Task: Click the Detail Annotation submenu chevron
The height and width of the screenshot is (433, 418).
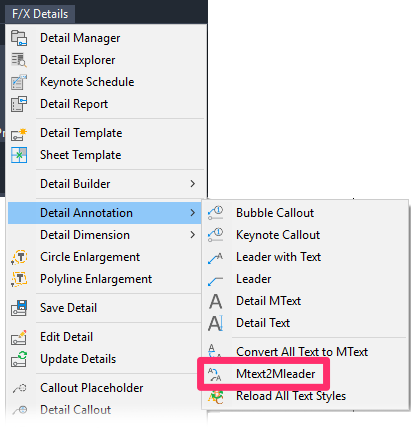Action: [192, 213]
